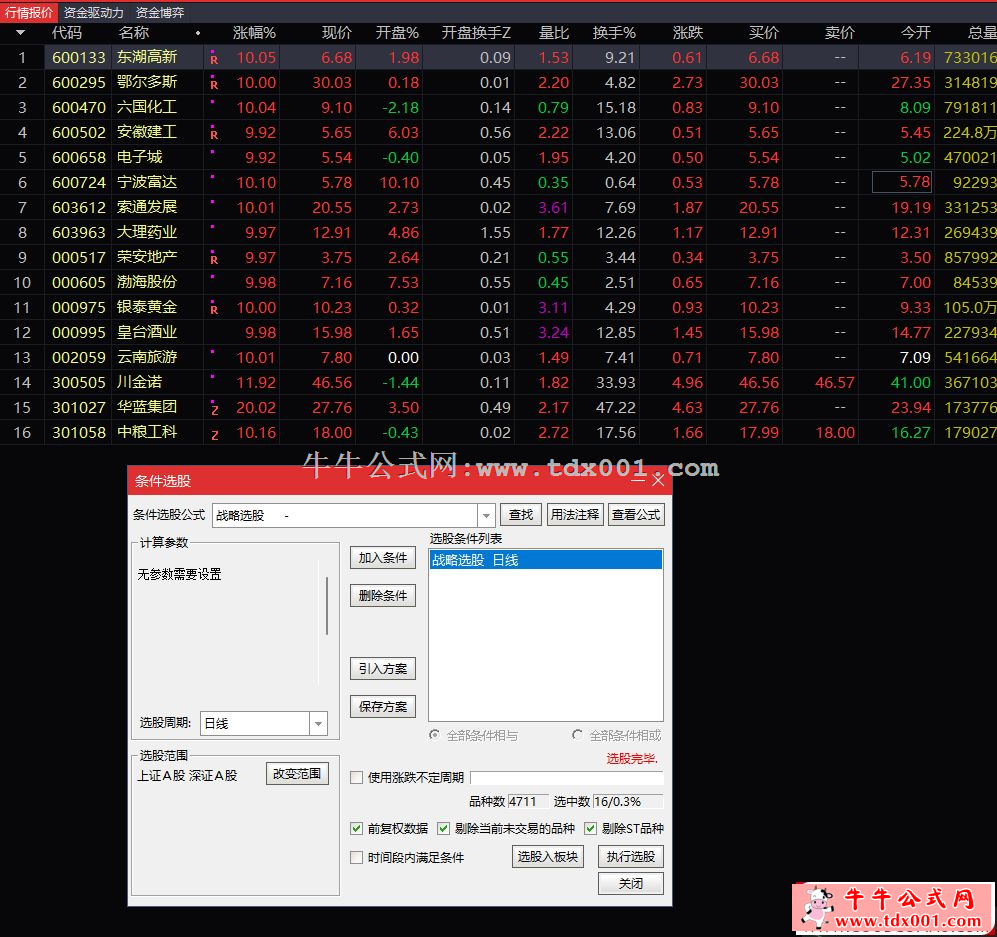Select 战略选股 日线 in condition list
Screen dimensions: 997x937
[546, 560]
